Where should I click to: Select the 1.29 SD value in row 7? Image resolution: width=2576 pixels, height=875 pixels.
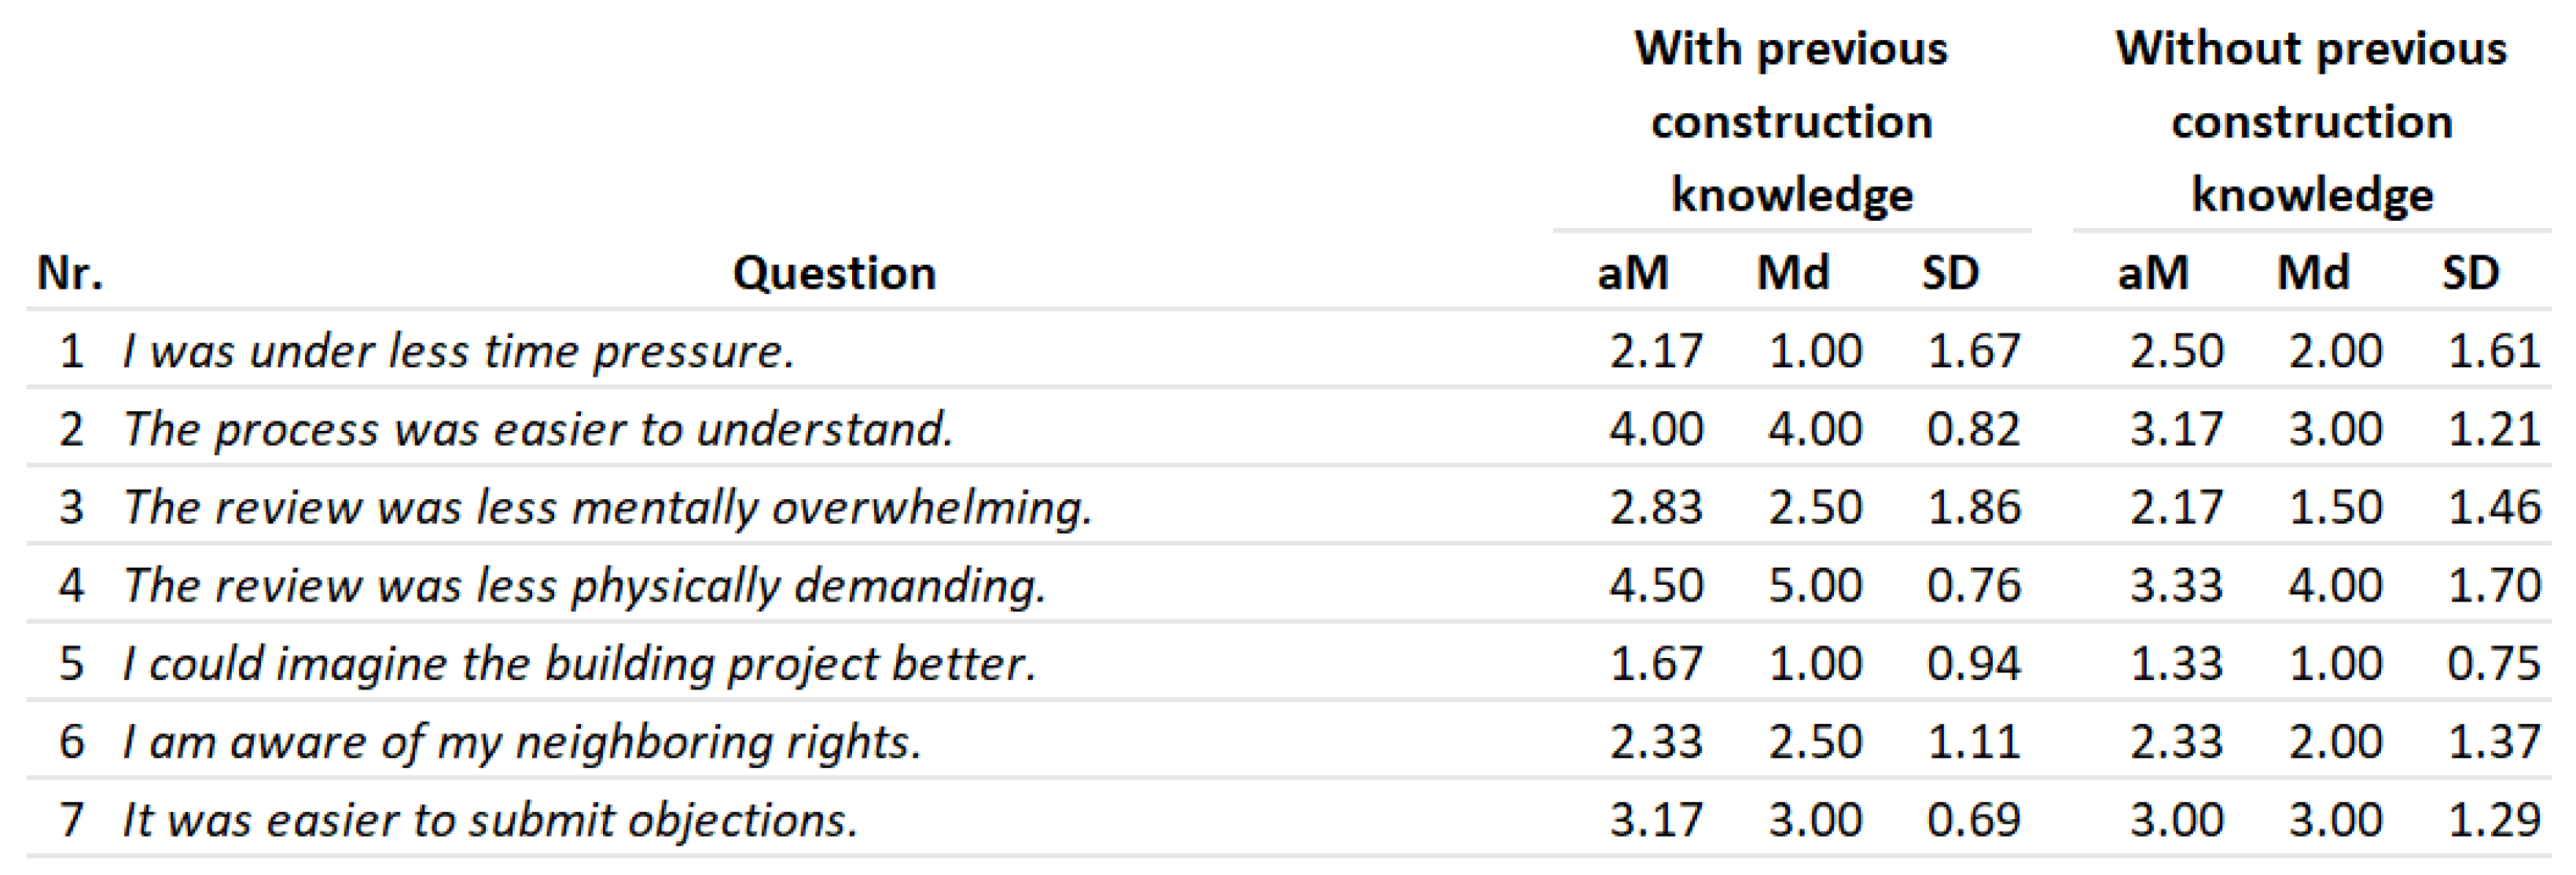point(2494,819)
